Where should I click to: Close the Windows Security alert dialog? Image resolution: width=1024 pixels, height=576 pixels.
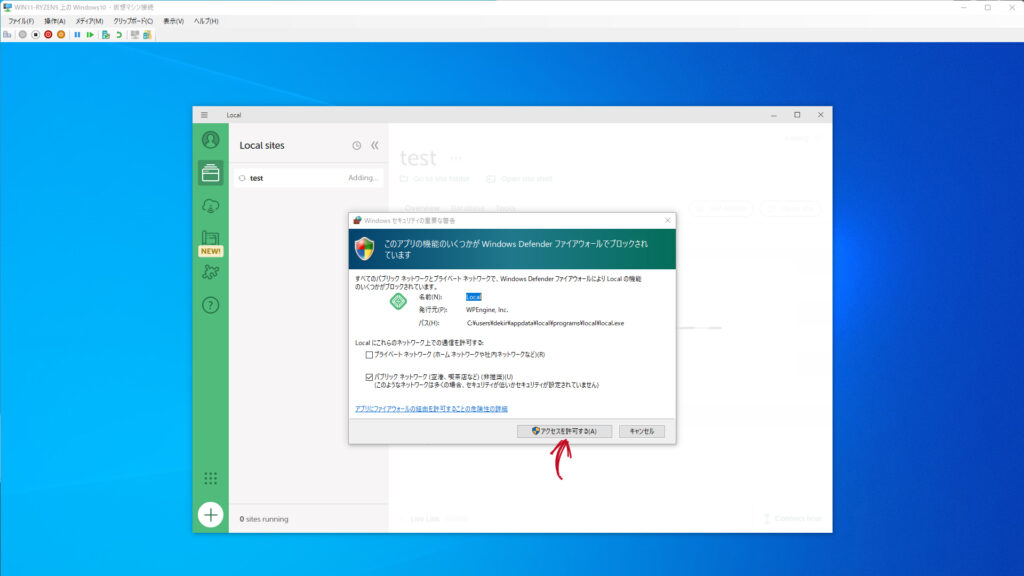pyautogui.click(x=667, y=220)
